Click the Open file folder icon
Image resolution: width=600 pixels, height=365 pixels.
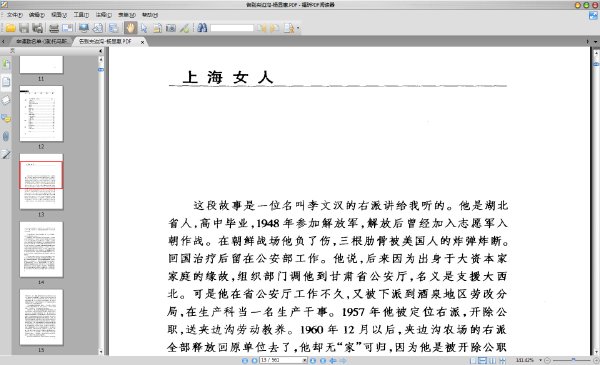[10, 28]
